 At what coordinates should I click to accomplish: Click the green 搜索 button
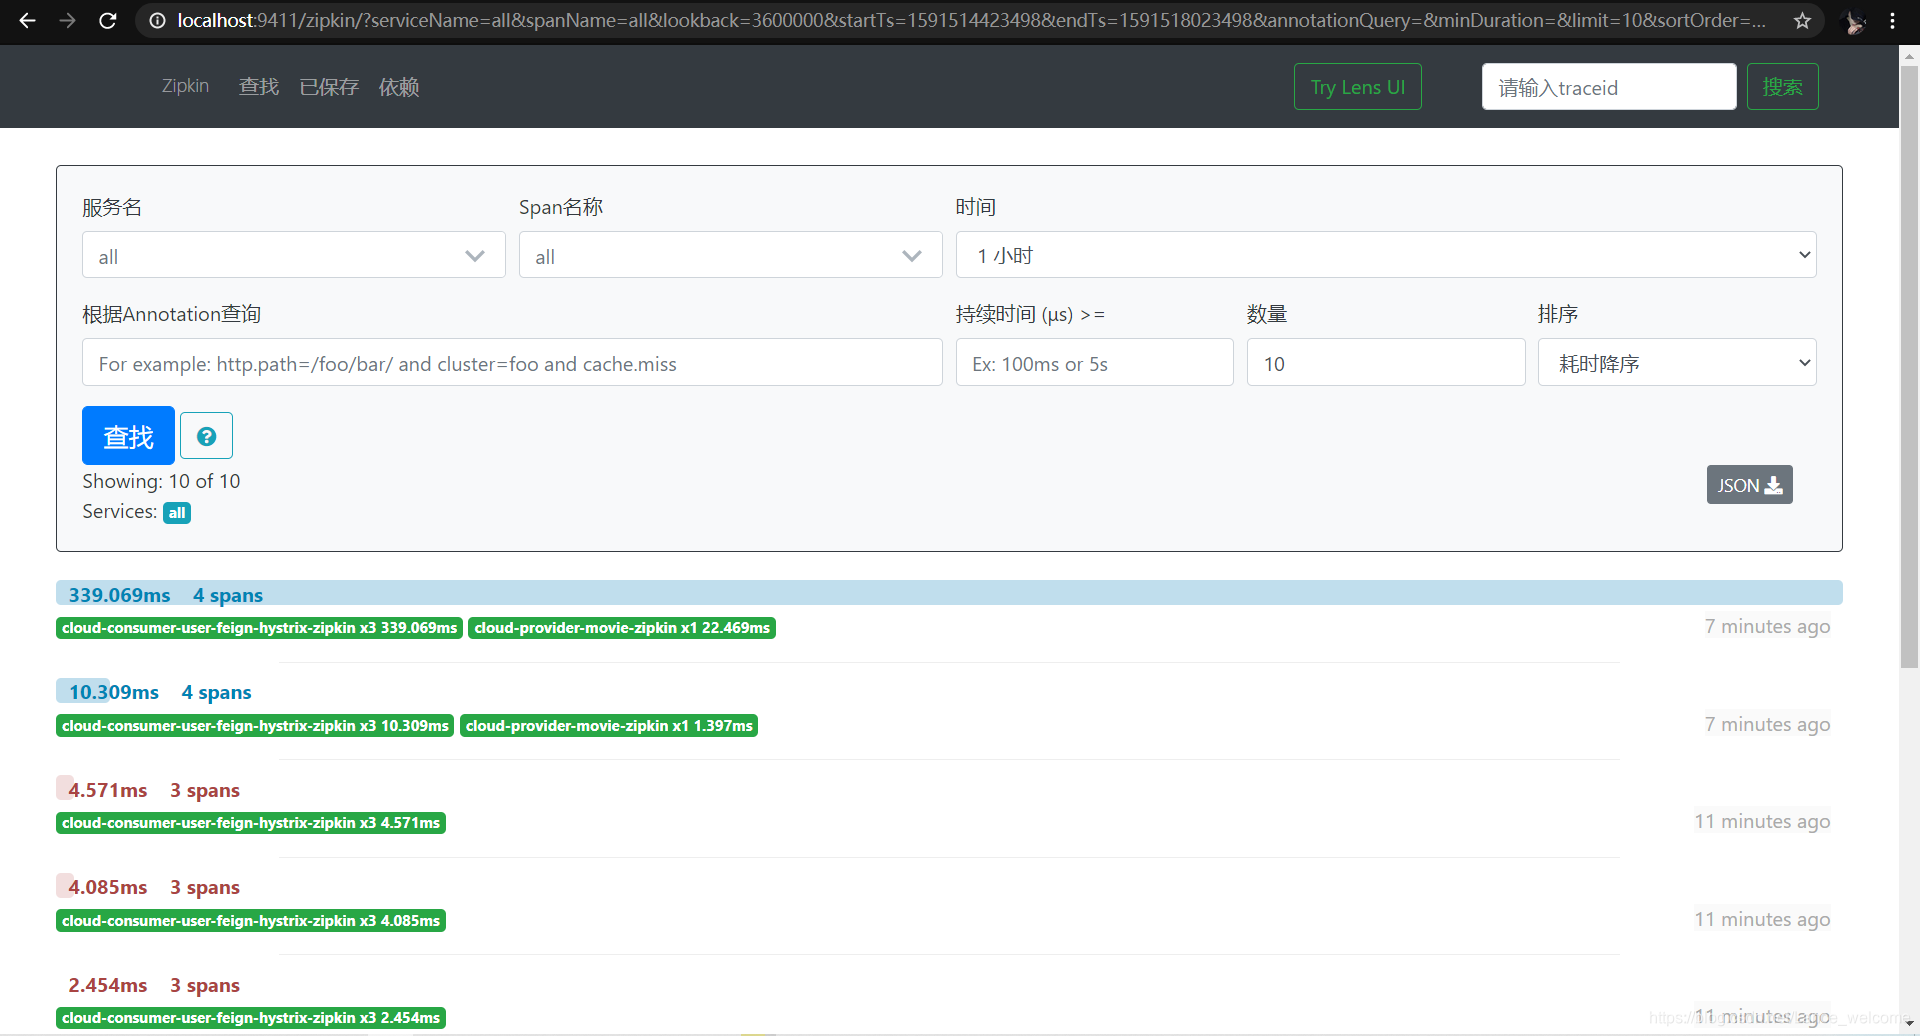point(1782,87)
